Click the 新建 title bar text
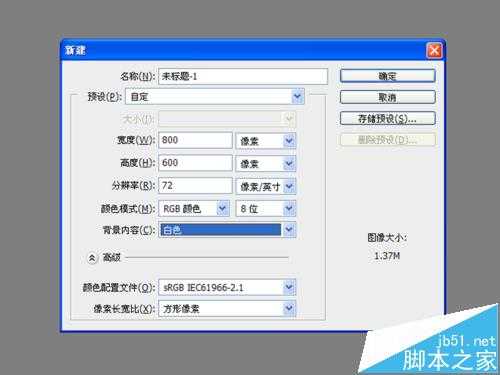Image resolution: width=500 pixels, height=375 pixels. click(75, 50)
